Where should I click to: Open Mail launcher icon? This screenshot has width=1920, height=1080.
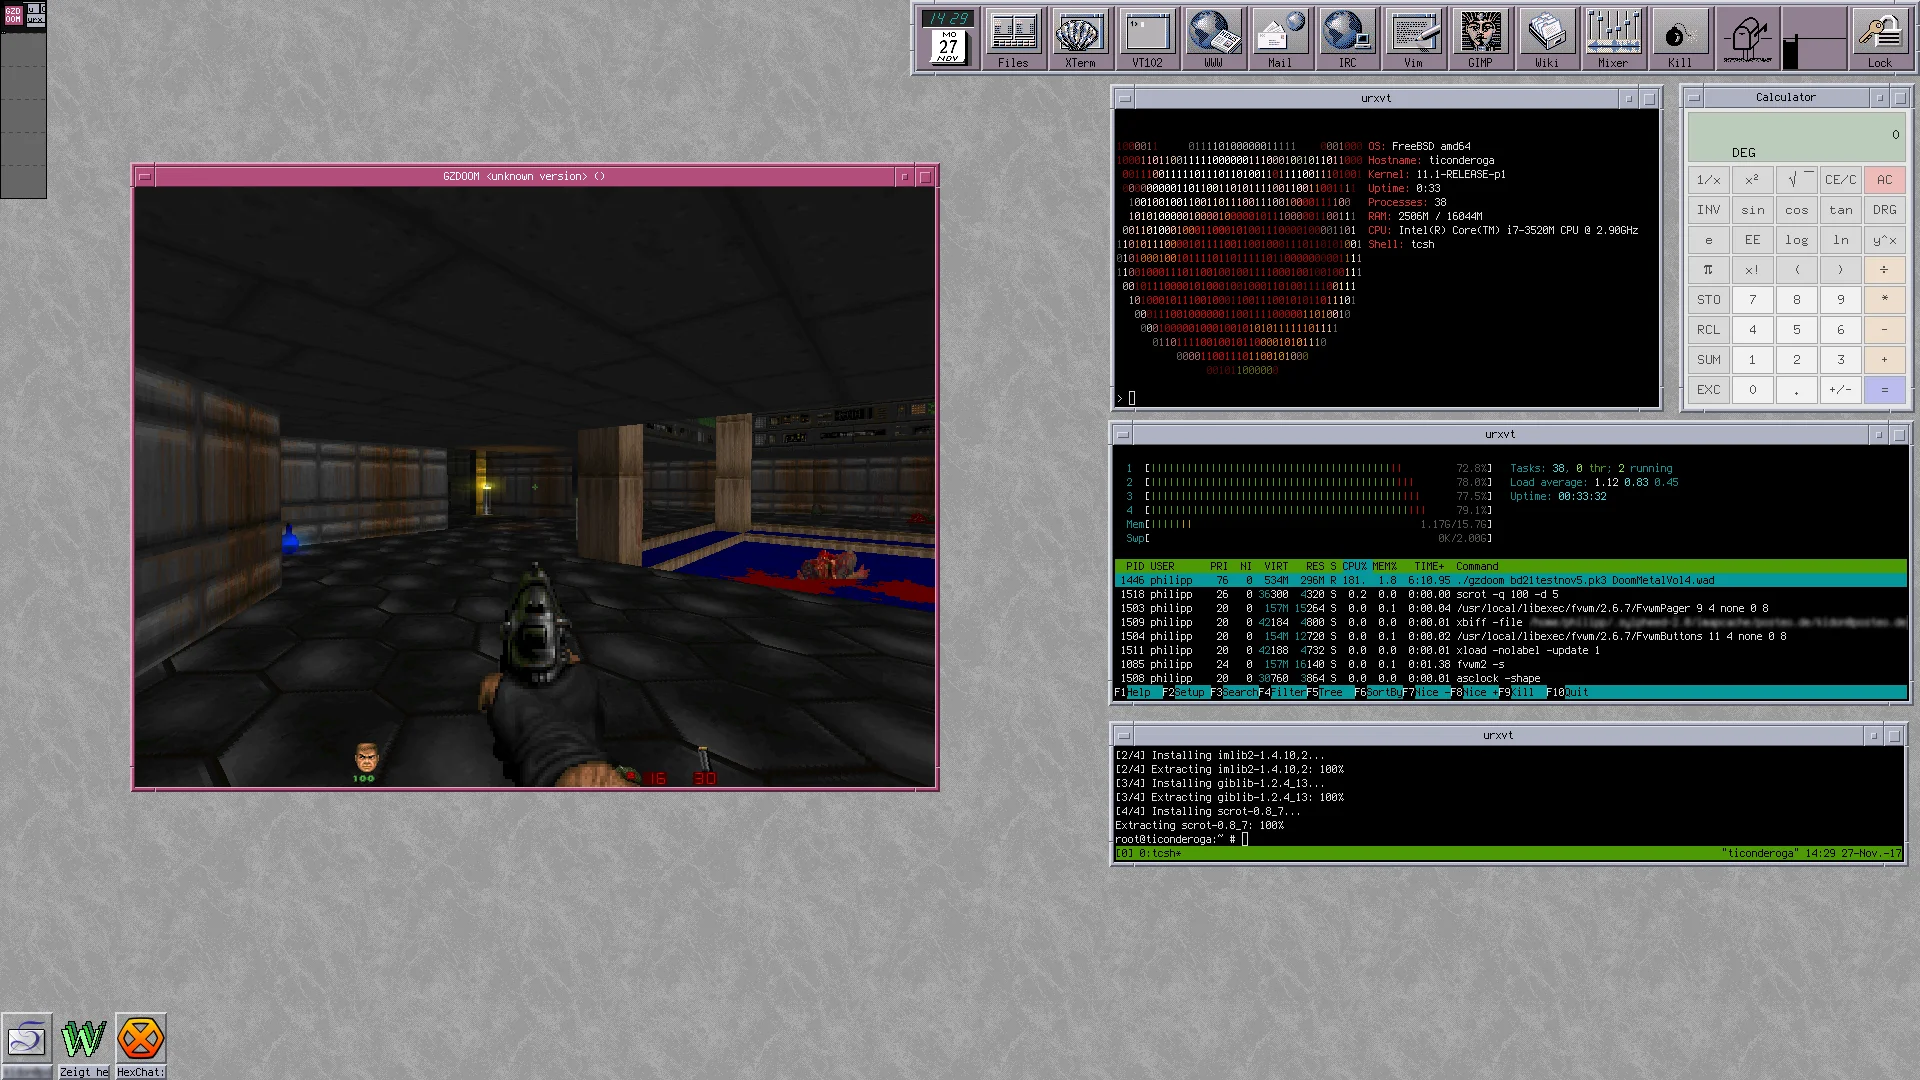pos(1280,39)
